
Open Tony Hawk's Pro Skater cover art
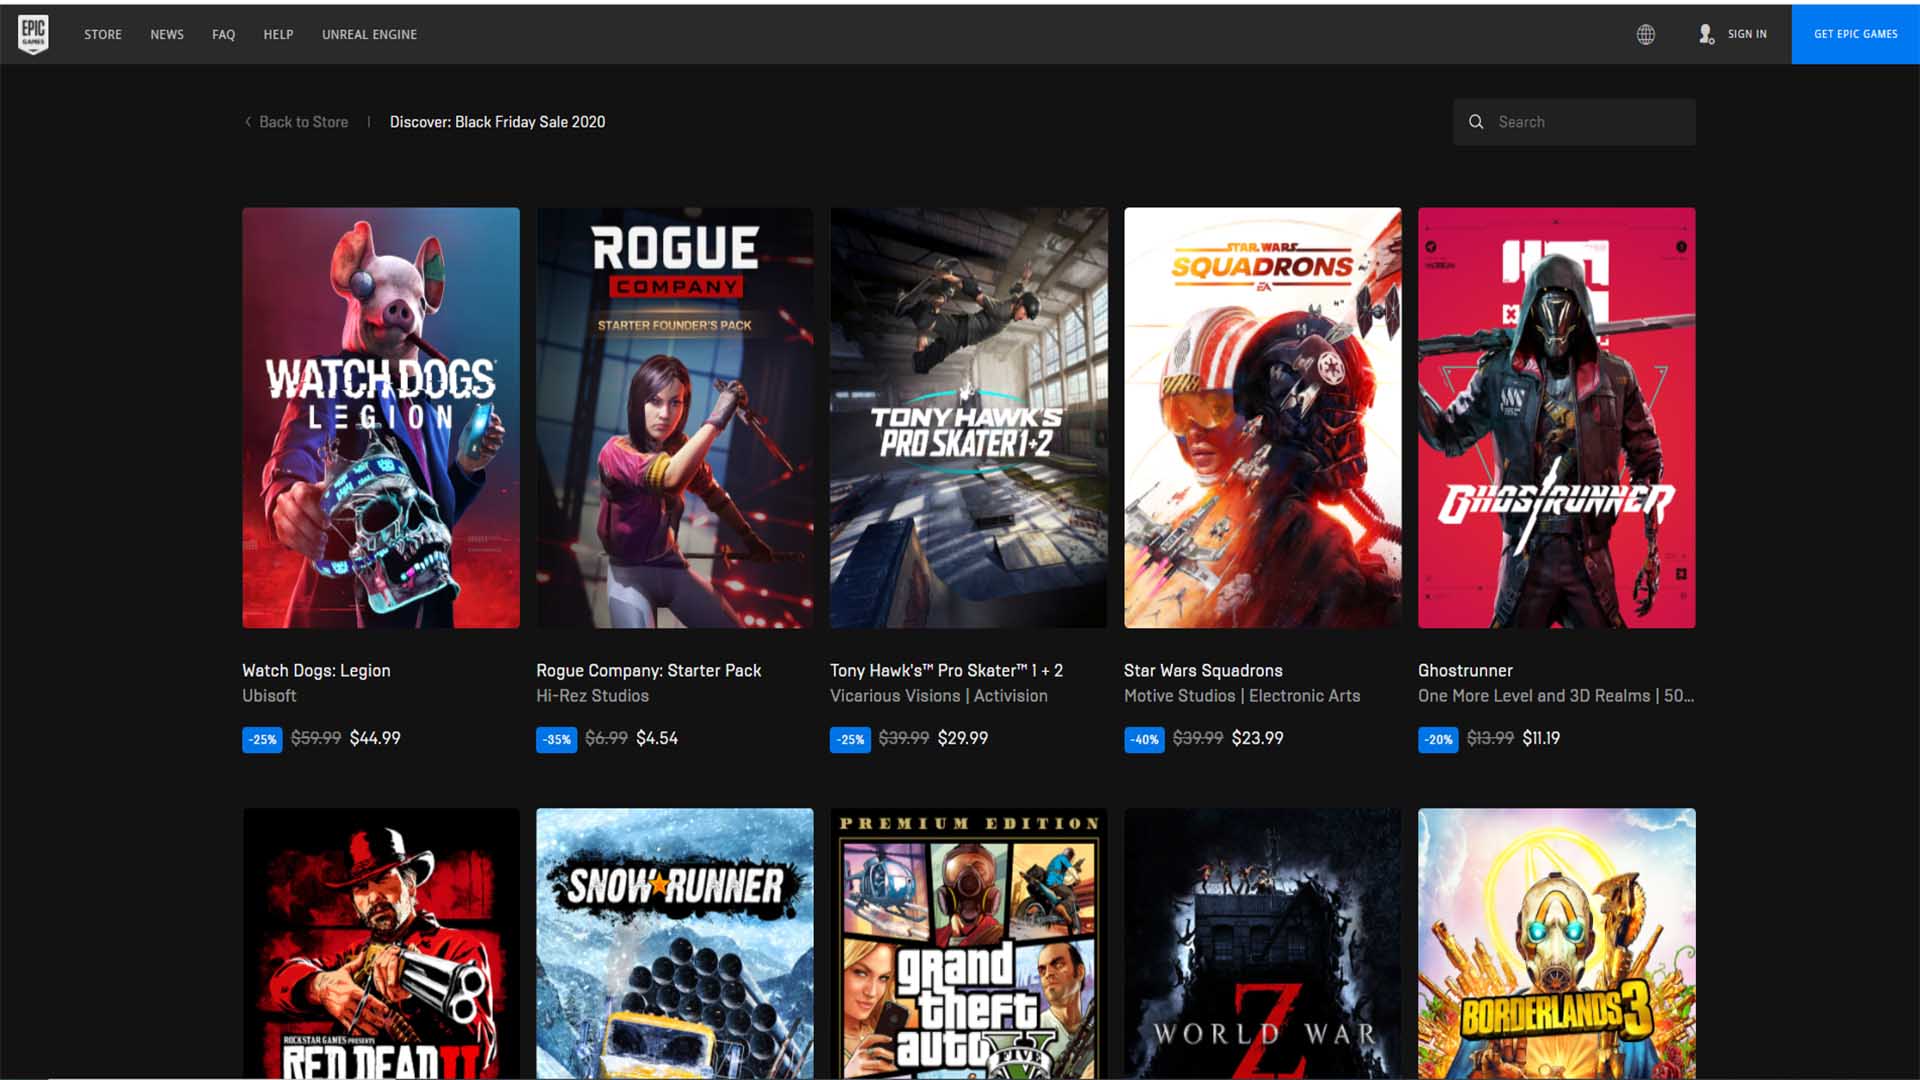pyautogui.click(x=969, y=418)
